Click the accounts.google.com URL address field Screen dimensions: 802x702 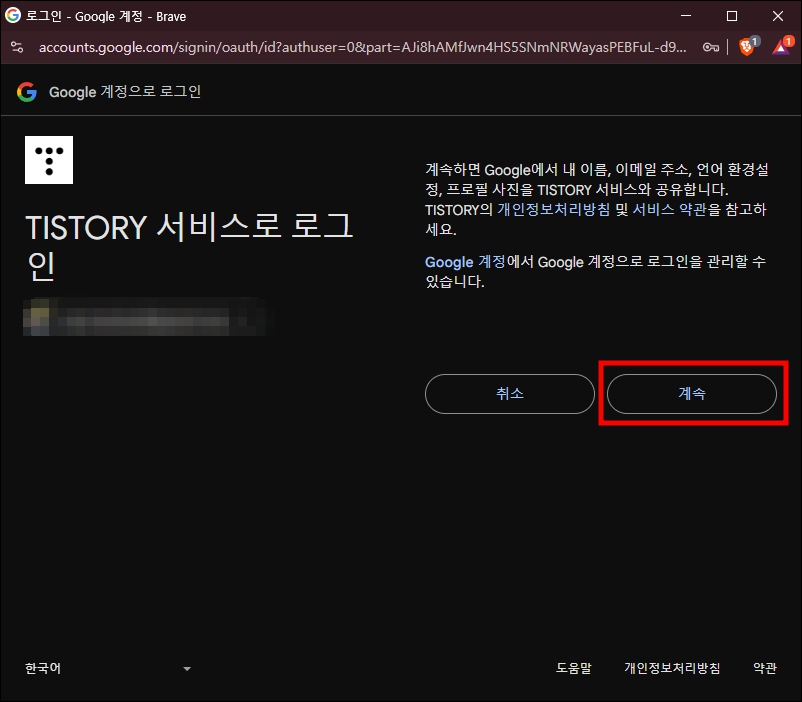pyautogui.click(x=362, y=47)
